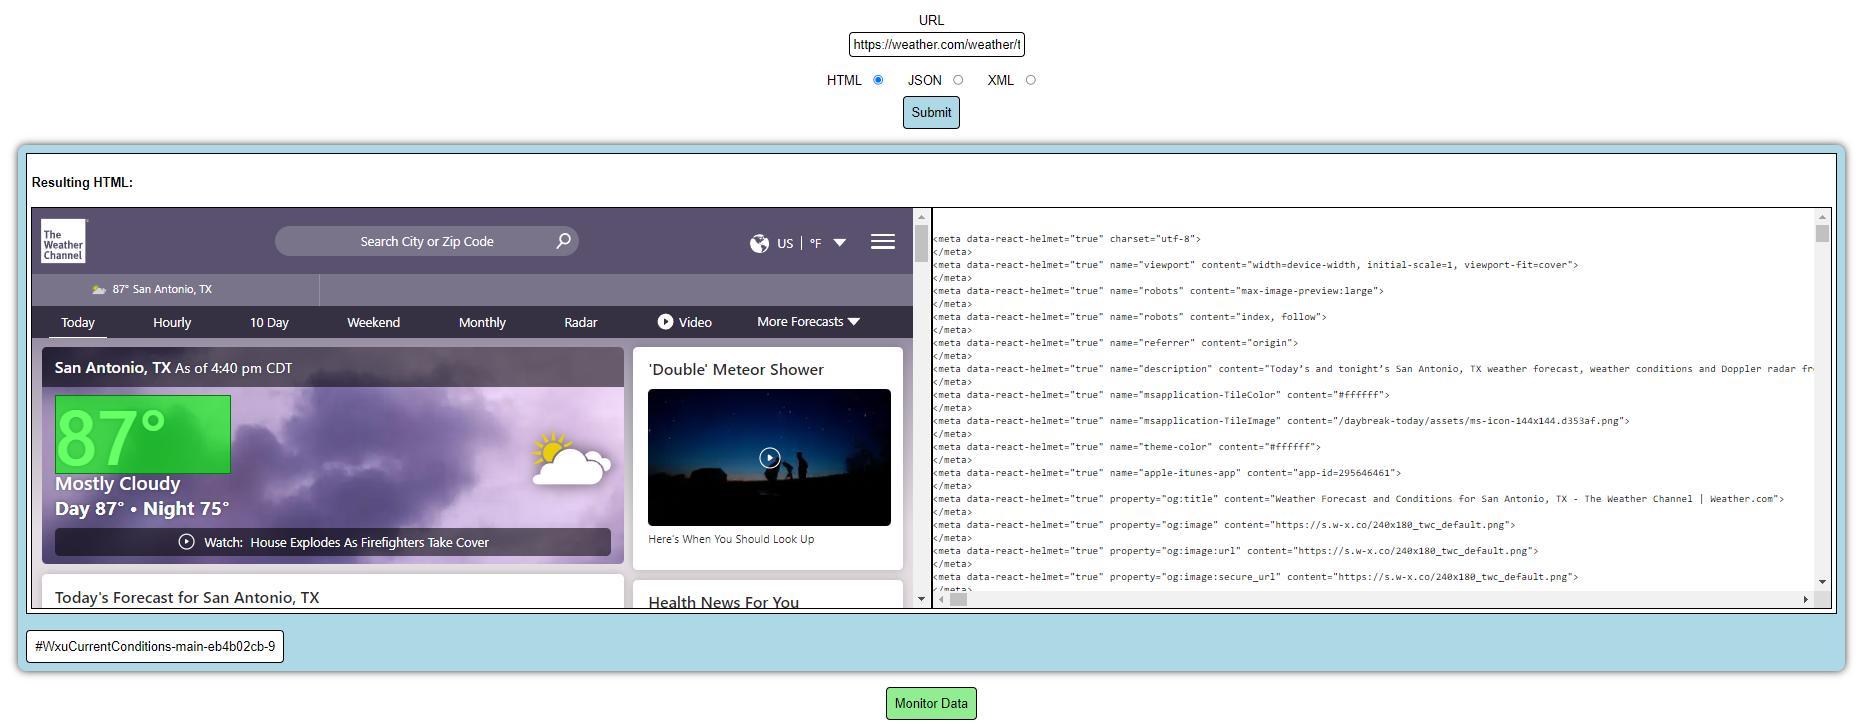Viewport: 1865px width, 724px height.
Task: Expand the units dropdown arrow near °F
Action: [840, 243]
